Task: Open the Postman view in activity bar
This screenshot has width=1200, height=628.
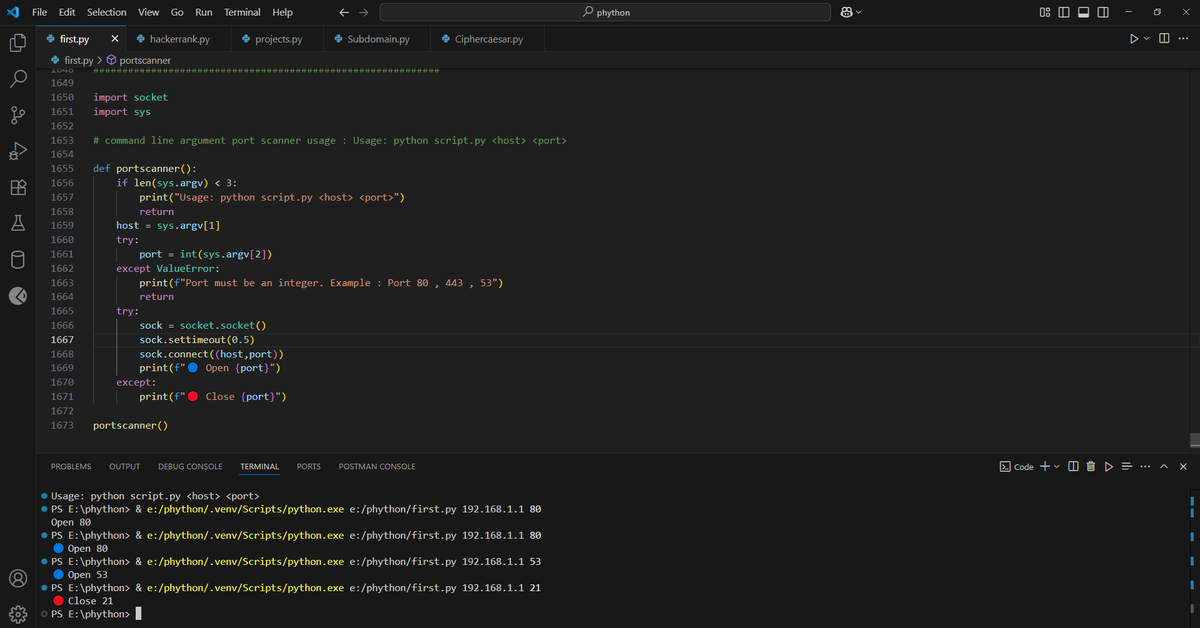Action: 17,296
